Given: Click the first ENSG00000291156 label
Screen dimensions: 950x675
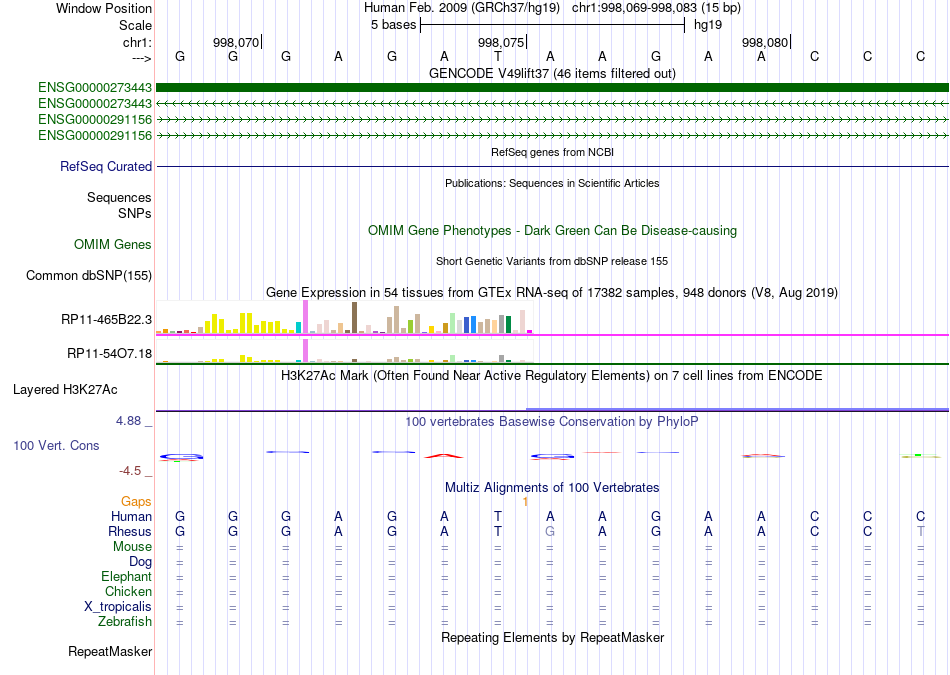Looking at the screenshot, I should (95, 119).
